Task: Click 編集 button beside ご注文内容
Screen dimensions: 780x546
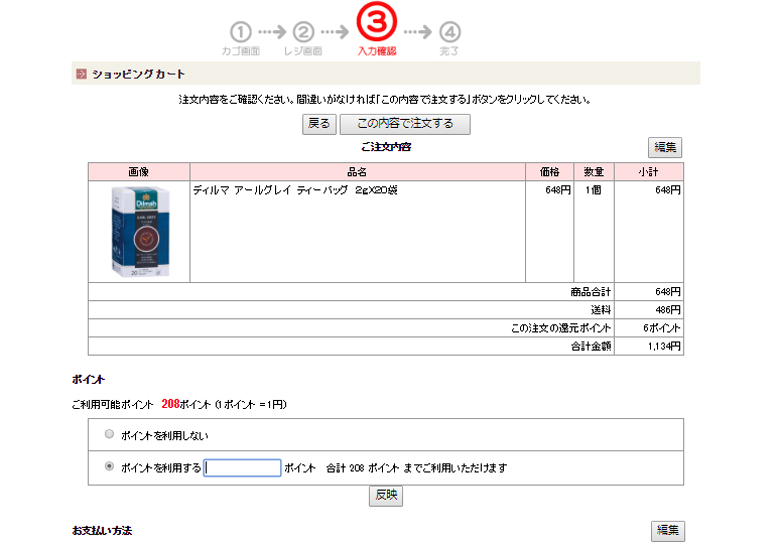Action: click(x=665, y=147)
